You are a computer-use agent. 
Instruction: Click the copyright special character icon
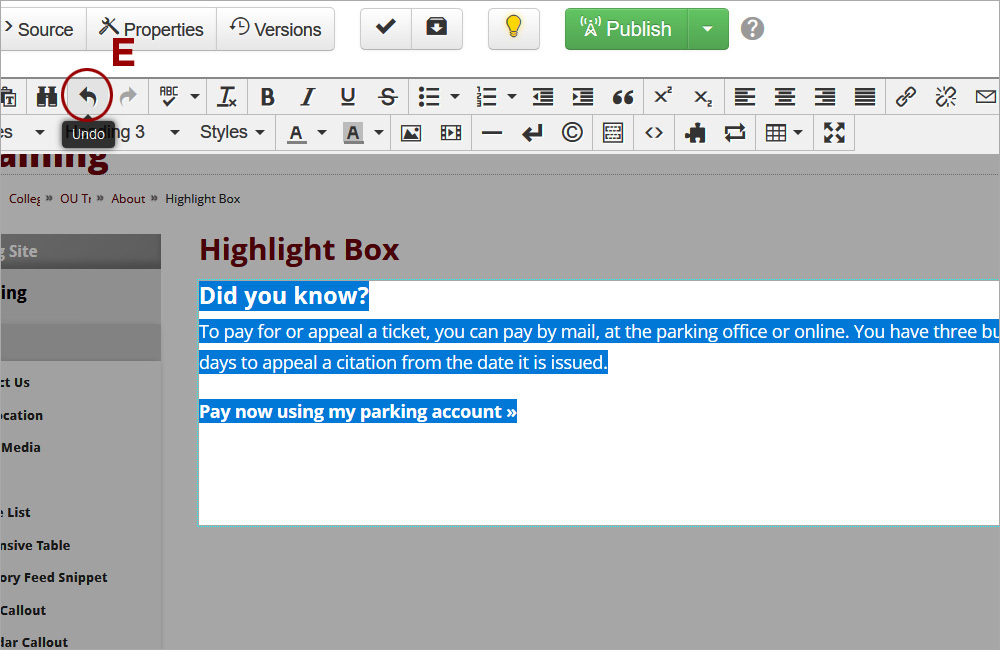pyautogui.click(x=572, y=133)
